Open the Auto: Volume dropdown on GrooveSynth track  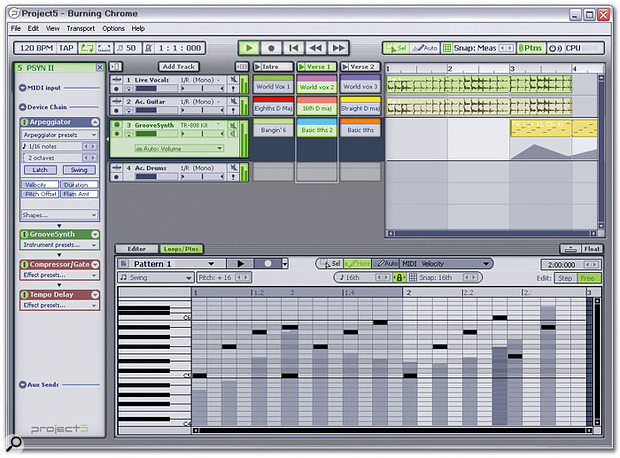pos(179,149)
